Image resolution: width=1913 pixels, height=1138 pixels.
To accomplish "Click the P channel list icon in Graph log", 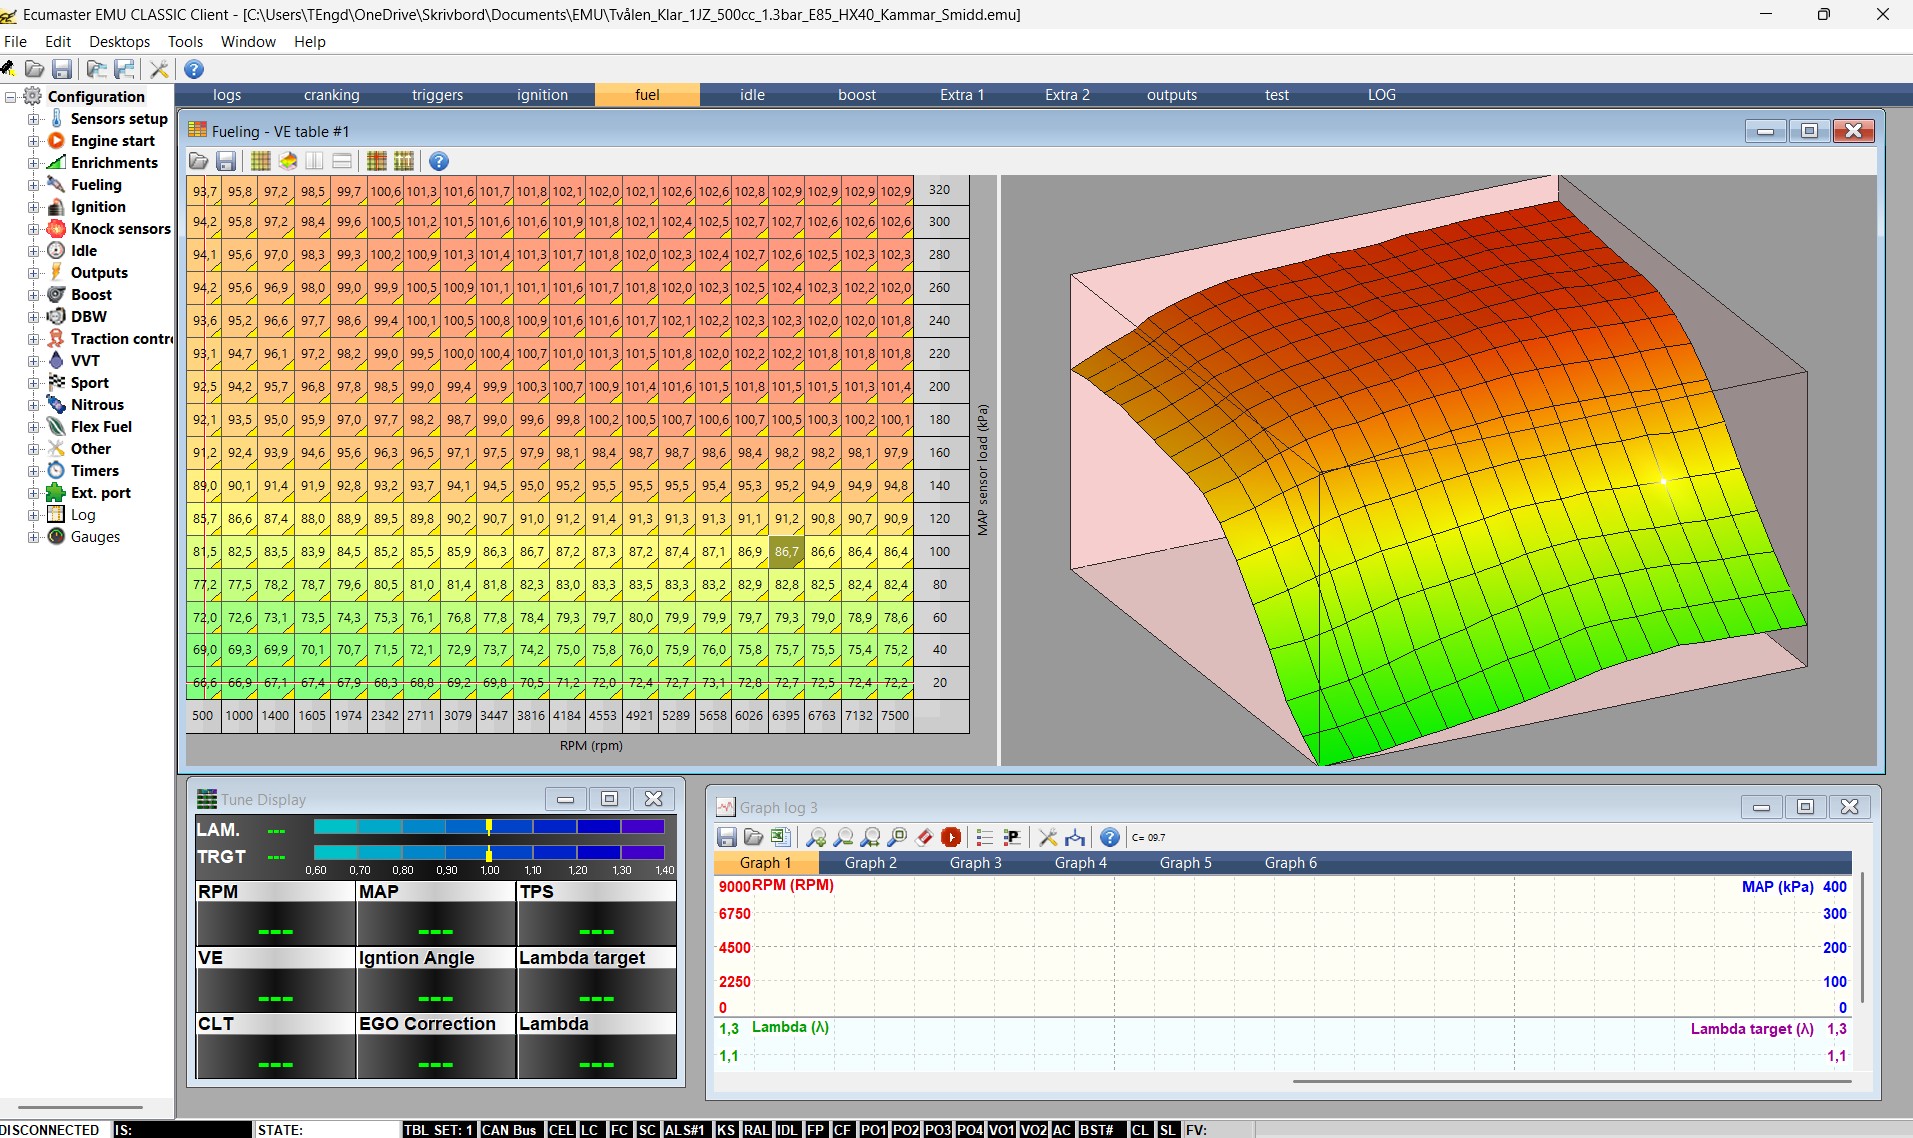I will 1012,837.
